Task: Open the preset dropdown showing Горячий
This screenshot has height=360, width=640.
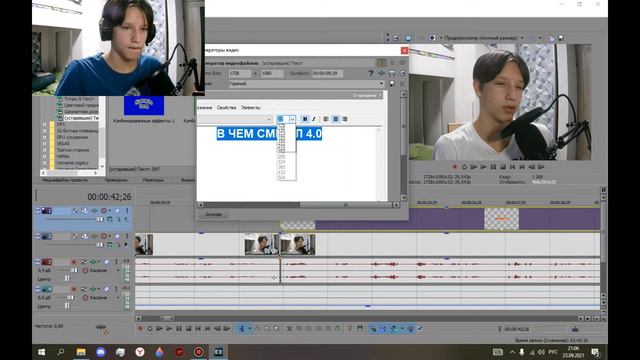Action: [382, 84]
